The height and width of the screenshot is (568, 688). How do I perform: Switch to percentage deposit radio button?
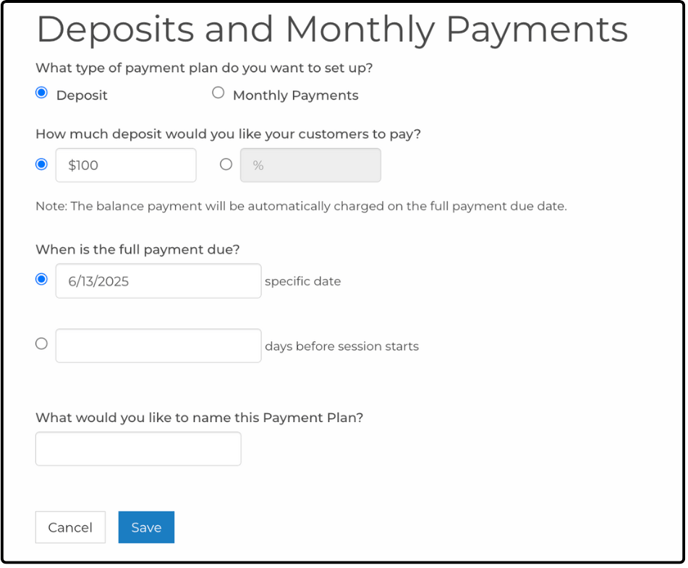coord(226,164)
